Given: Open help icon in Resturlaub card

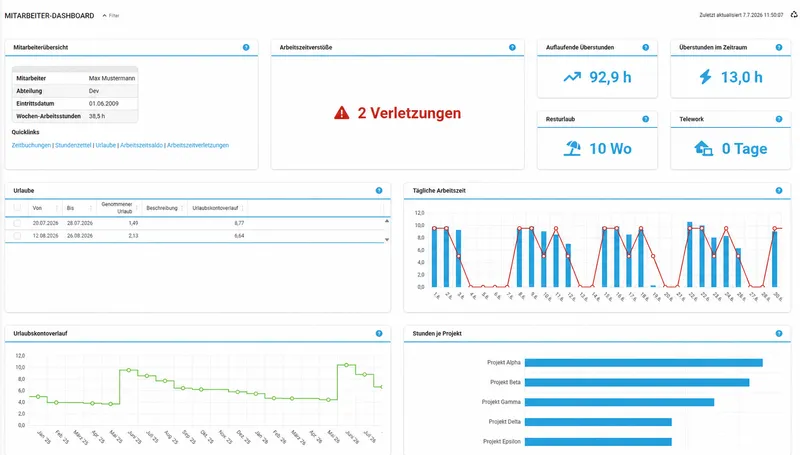Looking at the screenshot, I should (x=645, y=119).
